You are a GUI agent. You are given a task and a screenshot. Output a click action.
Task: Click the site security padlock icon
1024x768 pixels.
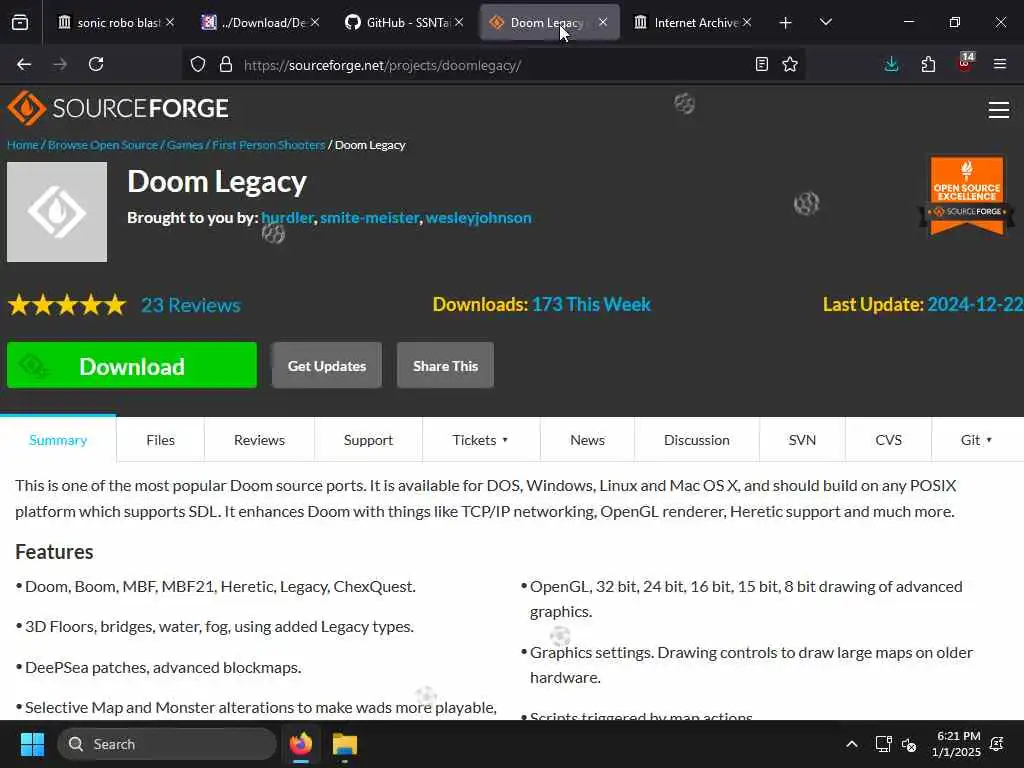226,64
